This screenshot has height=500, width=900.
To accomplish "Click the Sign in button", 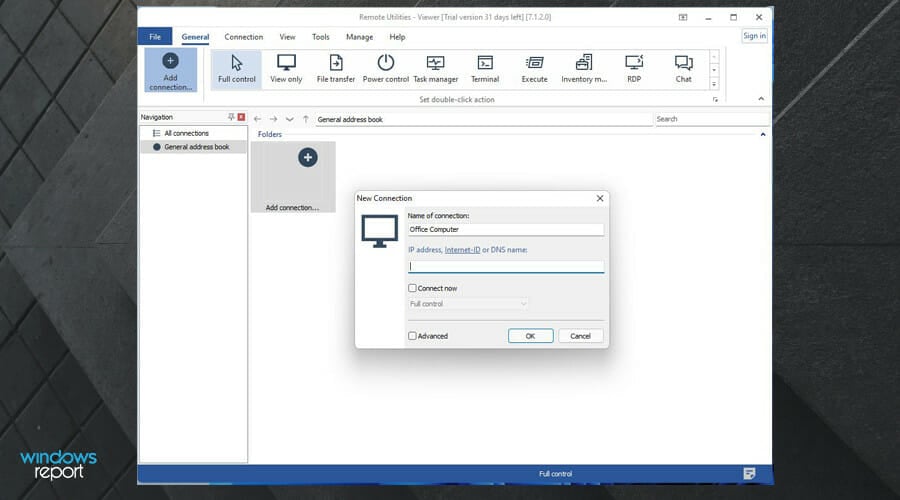I will pyautogui.click(x=754, y=36).
